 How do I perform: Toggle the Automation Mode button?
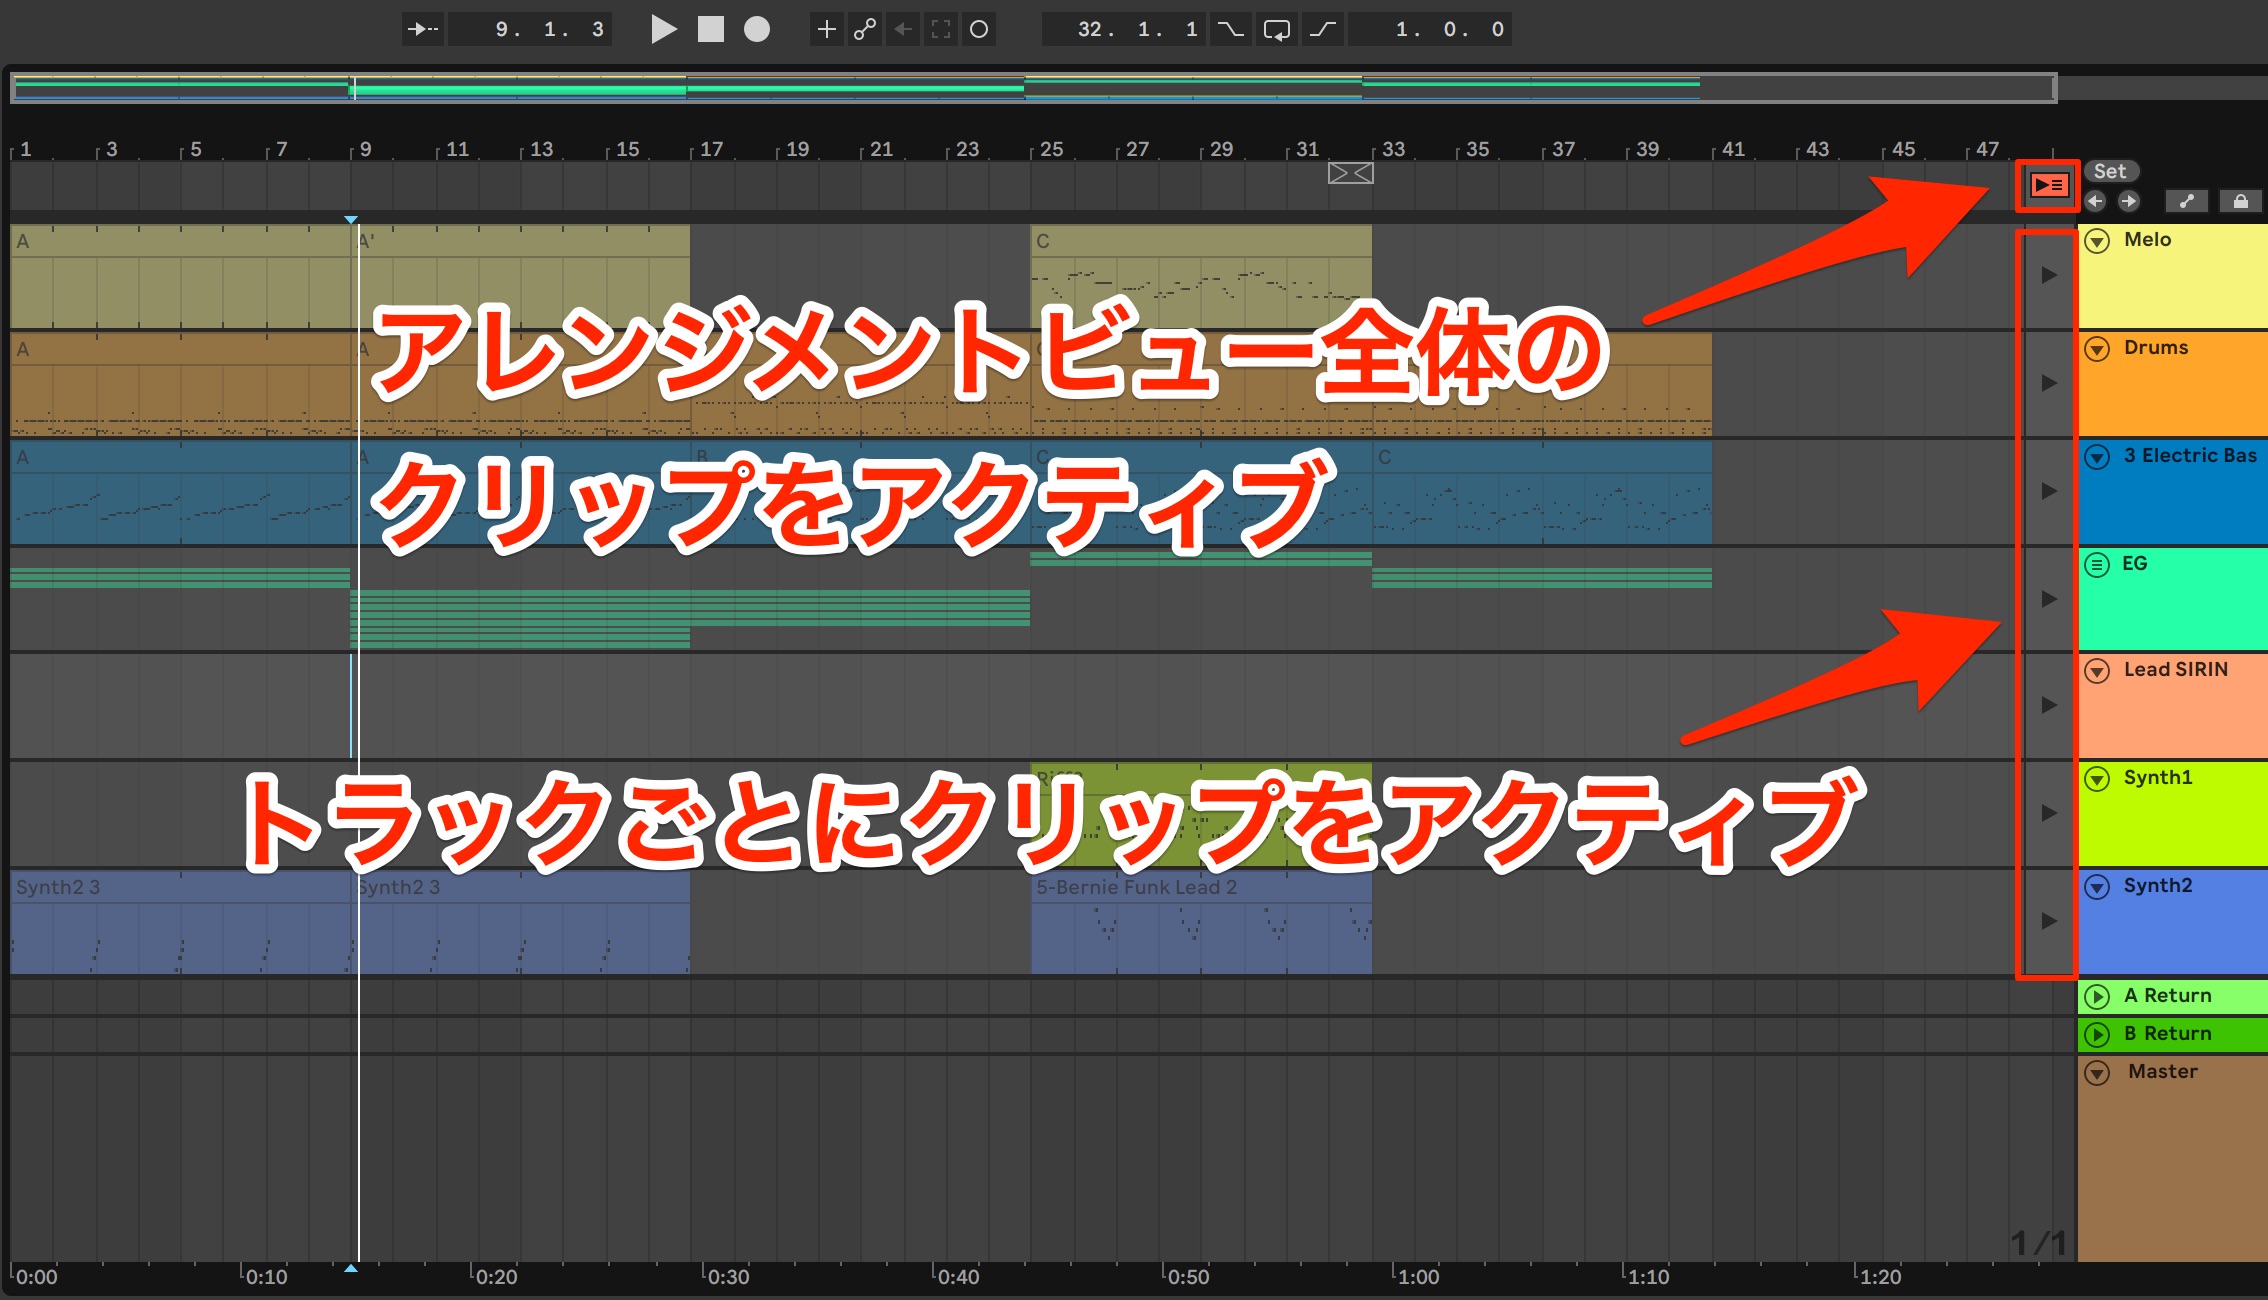2186,201
